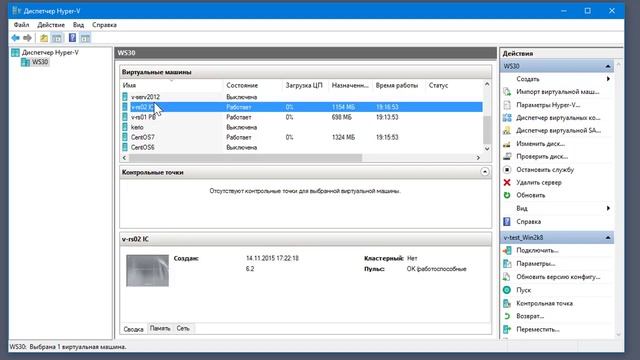
Task: Sort by the Назначенная память column header
Action: 350,85
